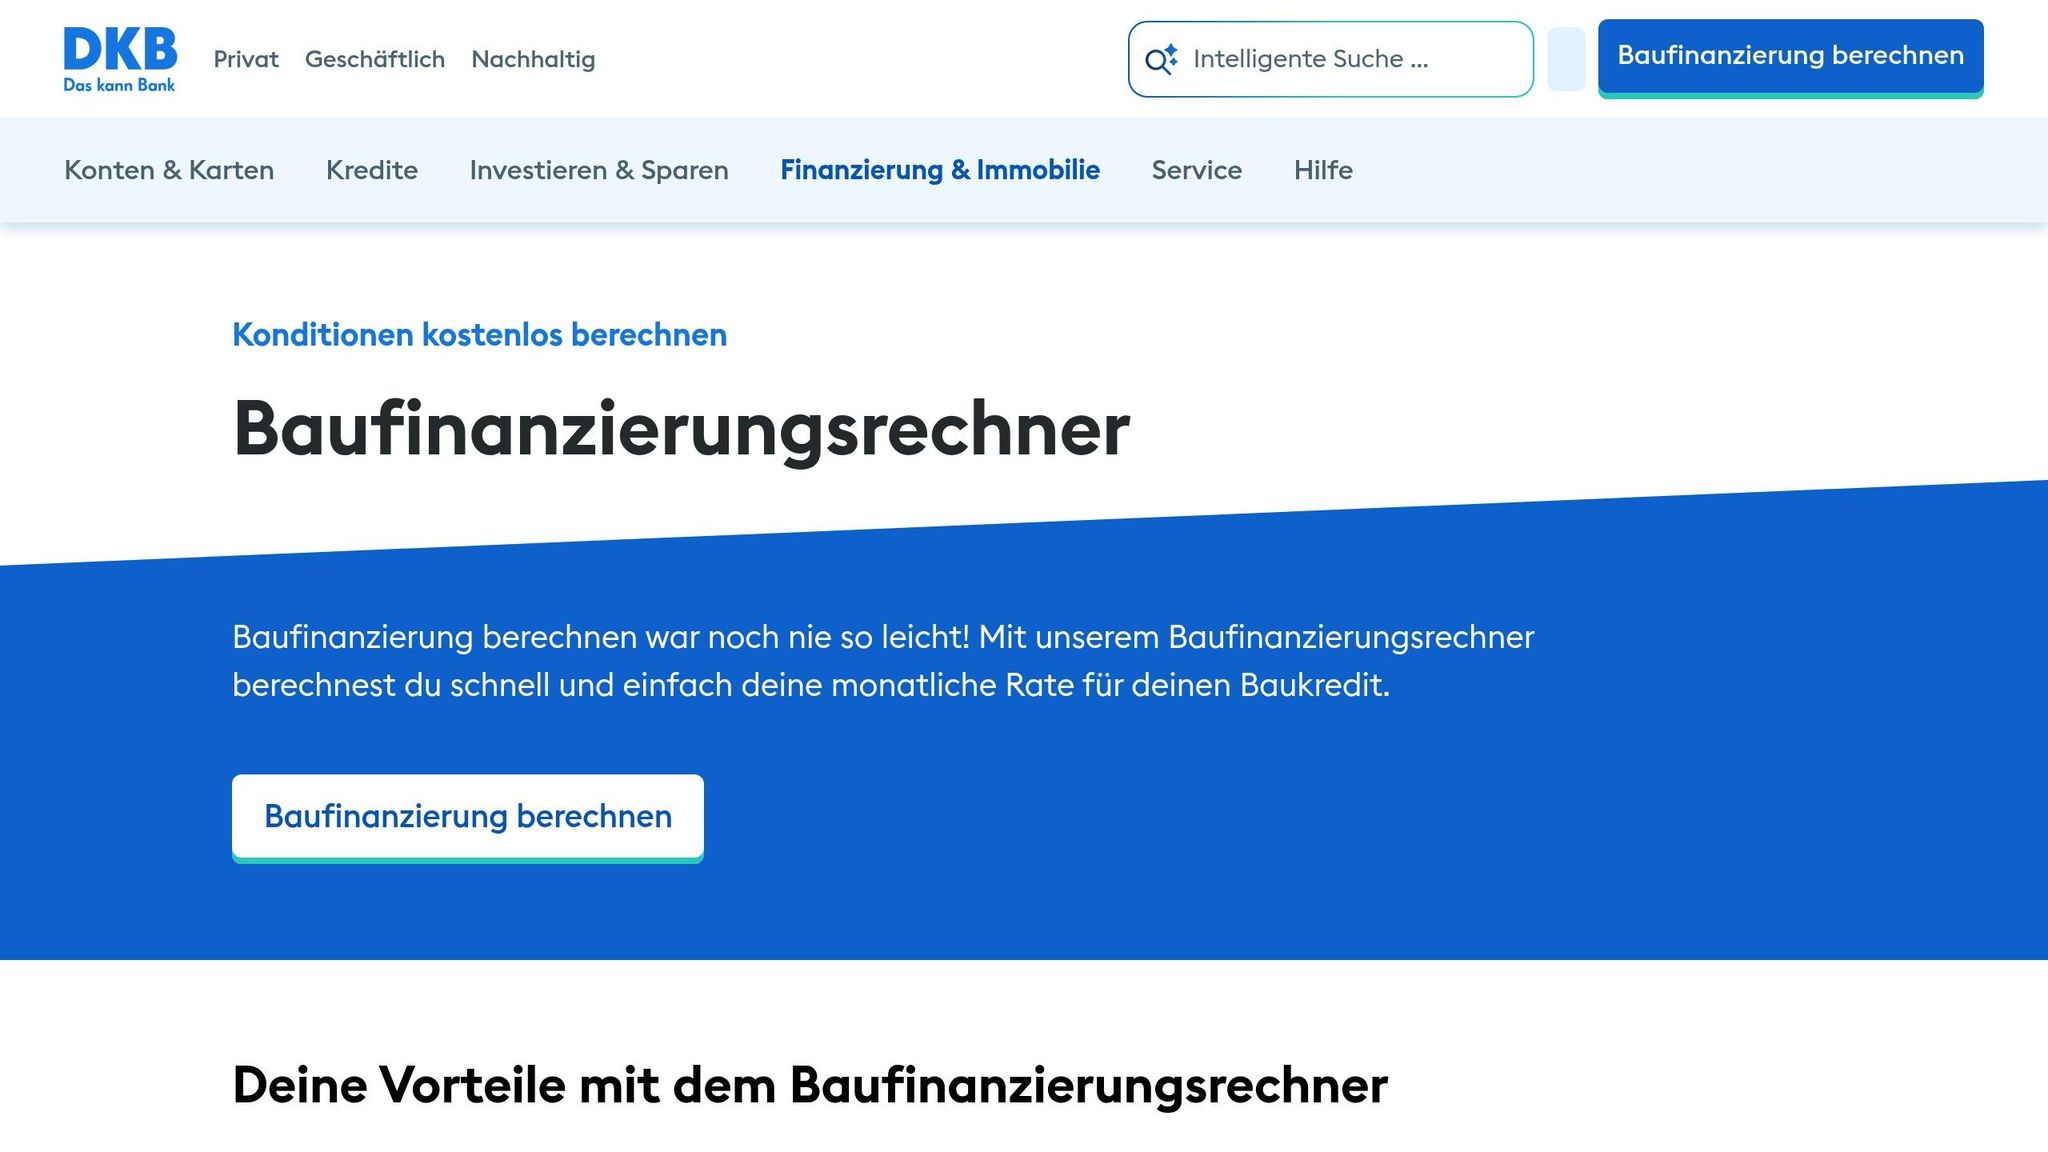Navigate to "Investieren & Sparen"
Image resolution: width=2048 pixels, height=1152 pixels.
(x=598, y=170)
